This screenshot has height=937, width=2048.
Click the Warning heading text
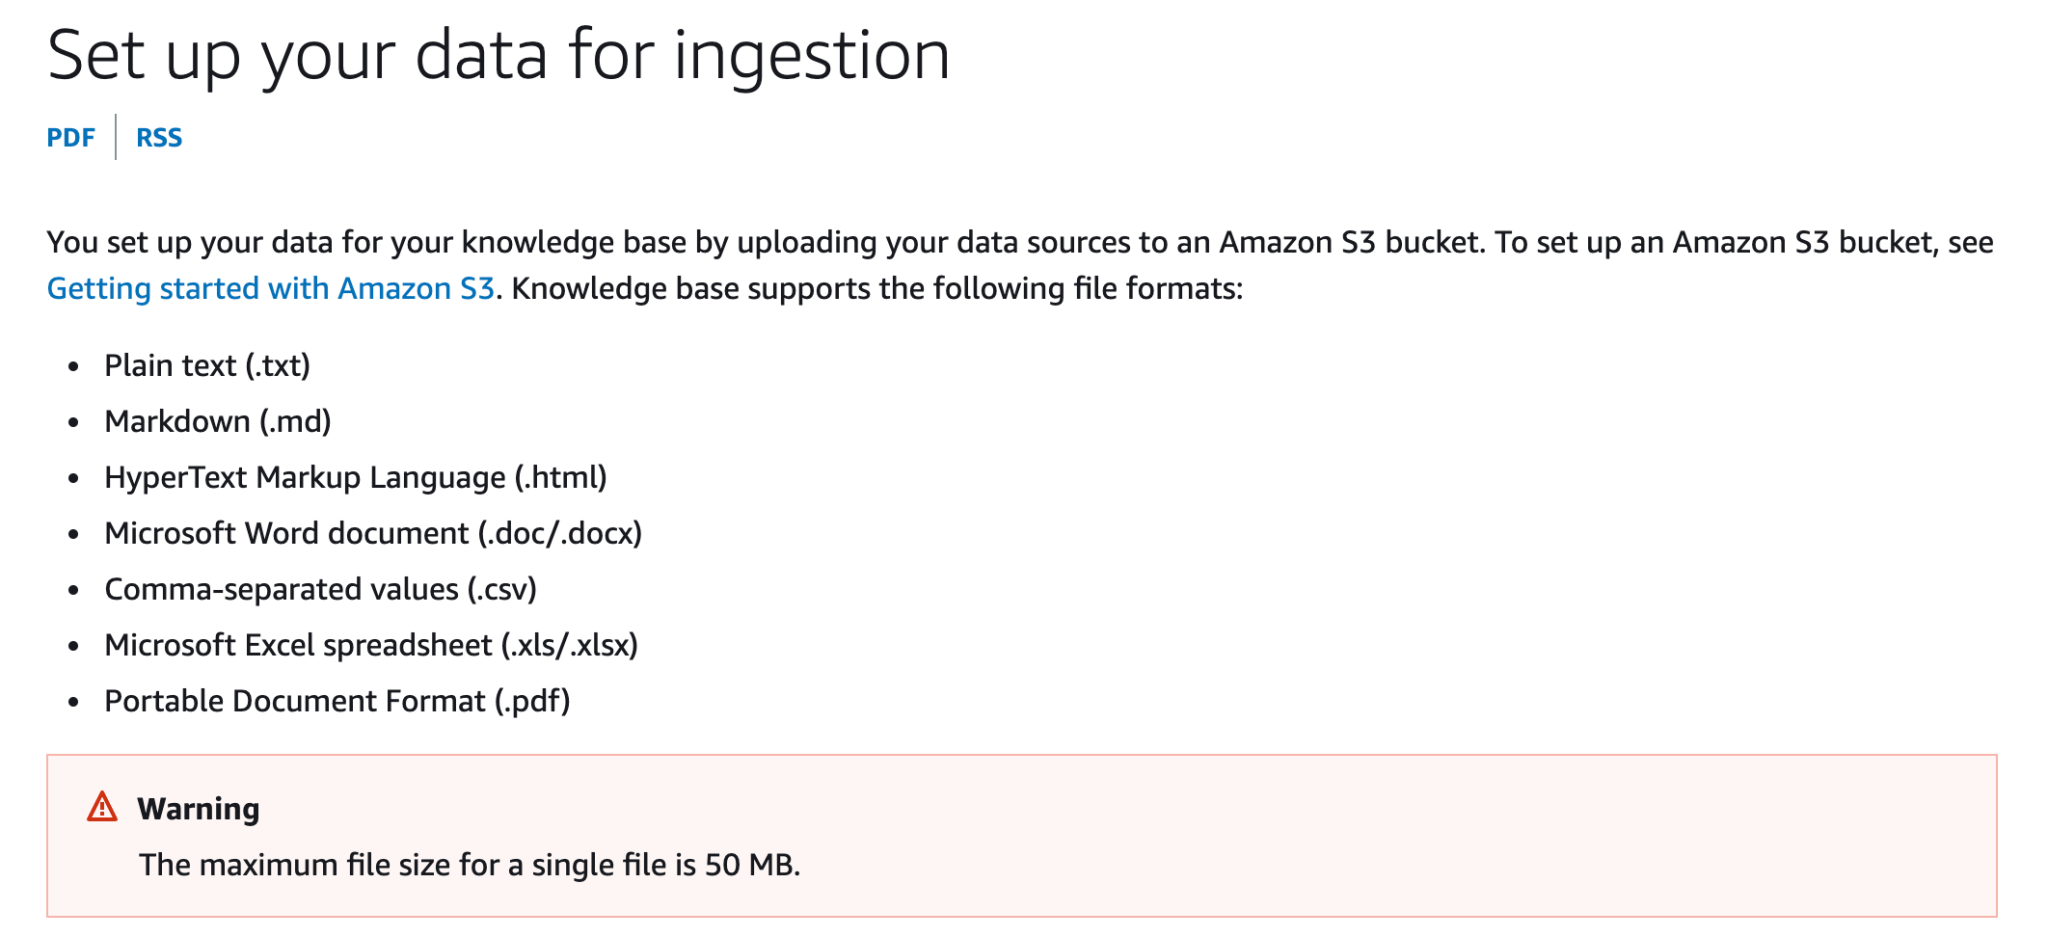(197, 807)
